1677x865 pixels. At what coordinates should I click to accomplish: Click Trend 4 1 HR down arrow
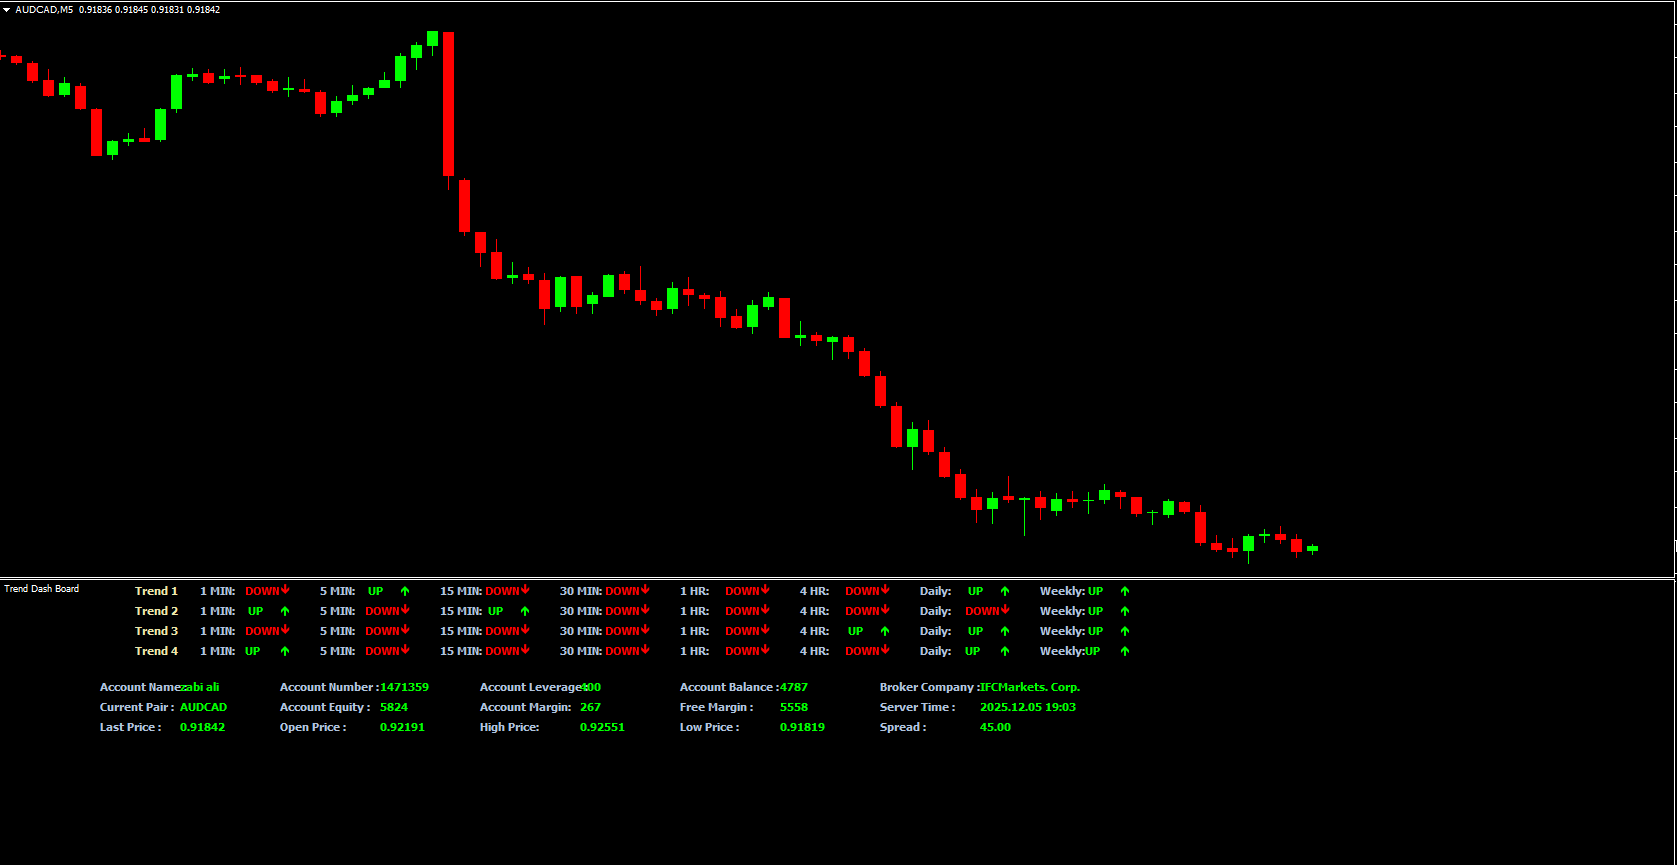tap(765, 650)
